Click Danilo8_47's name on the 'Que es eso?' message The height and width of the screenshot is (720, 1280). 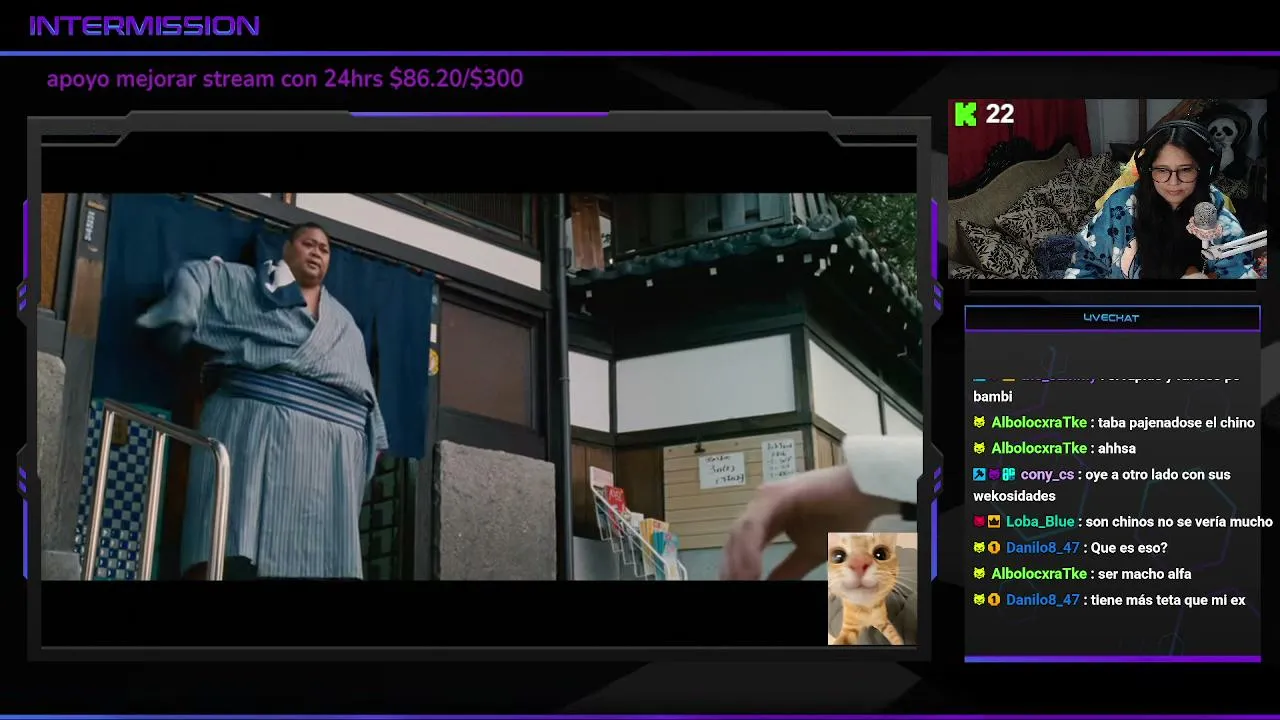[x=1043, y=548]
